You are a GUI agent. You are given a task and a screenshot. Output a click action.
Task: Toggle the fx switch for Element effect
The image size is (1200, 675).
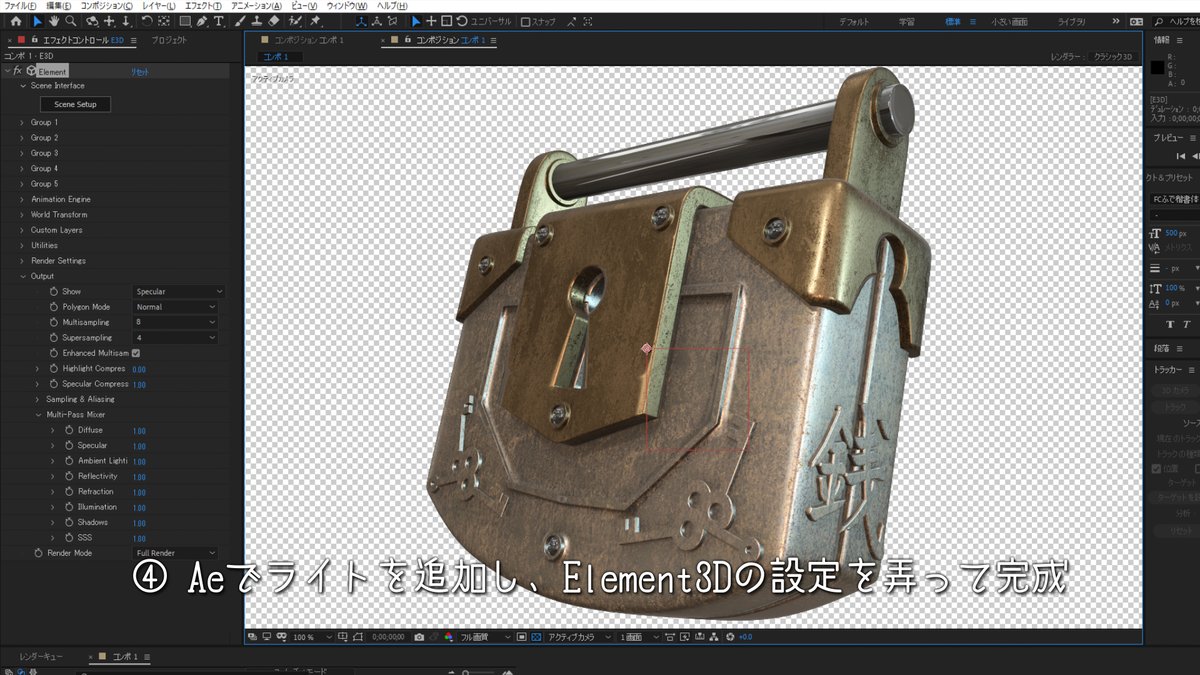click(x=18, y=71)
